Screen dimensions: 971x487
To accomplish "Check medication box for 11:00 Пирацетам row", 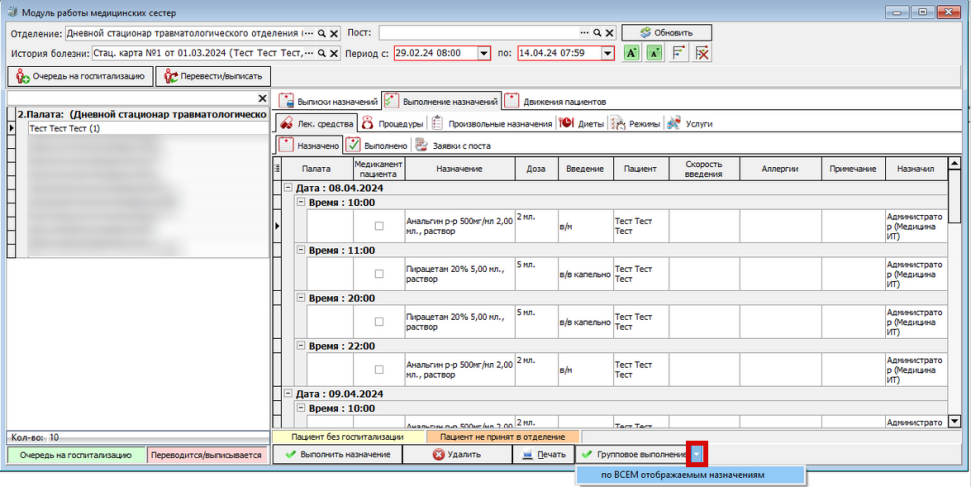I will coord(379,274).
